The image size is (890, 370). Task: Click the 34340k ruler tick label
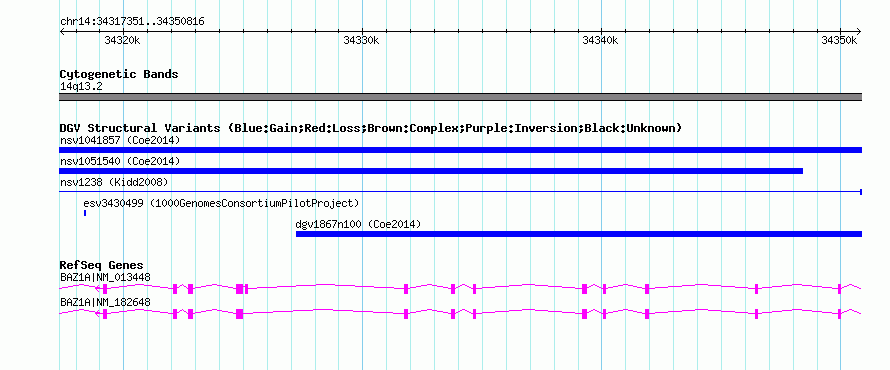coord(601,41)
